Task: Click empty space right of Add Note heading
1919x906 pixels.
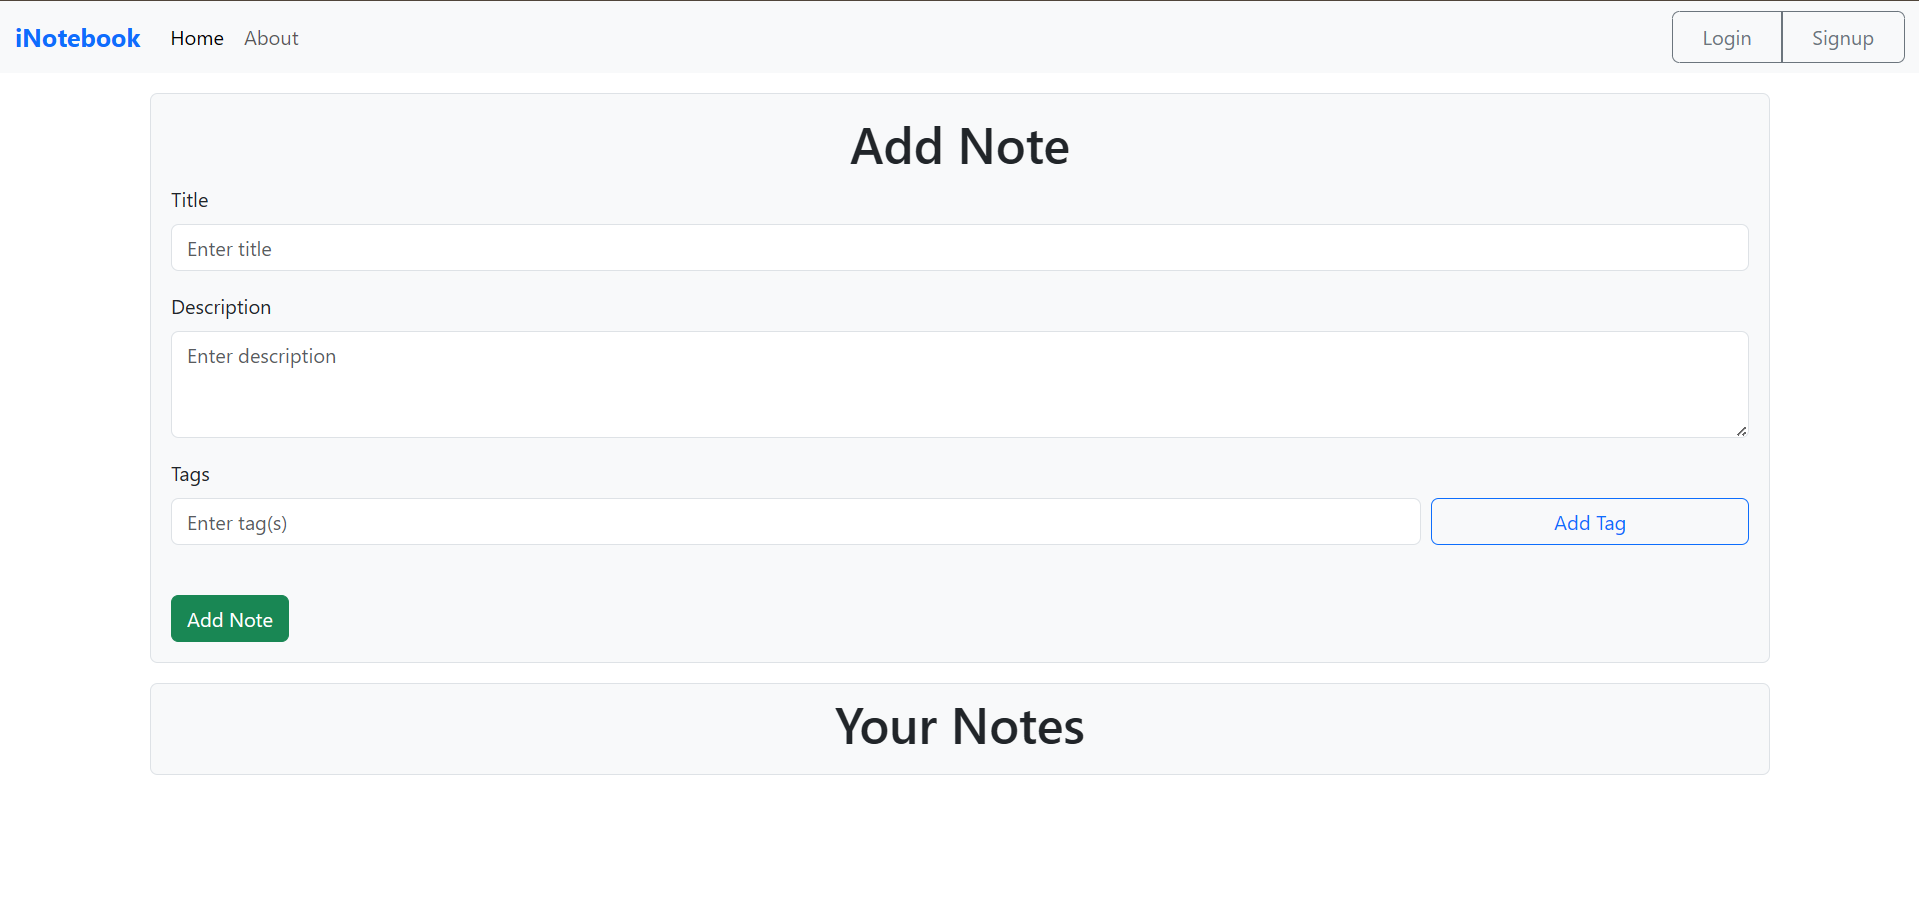Action: pyautogui.click(x=1400, y=147)
